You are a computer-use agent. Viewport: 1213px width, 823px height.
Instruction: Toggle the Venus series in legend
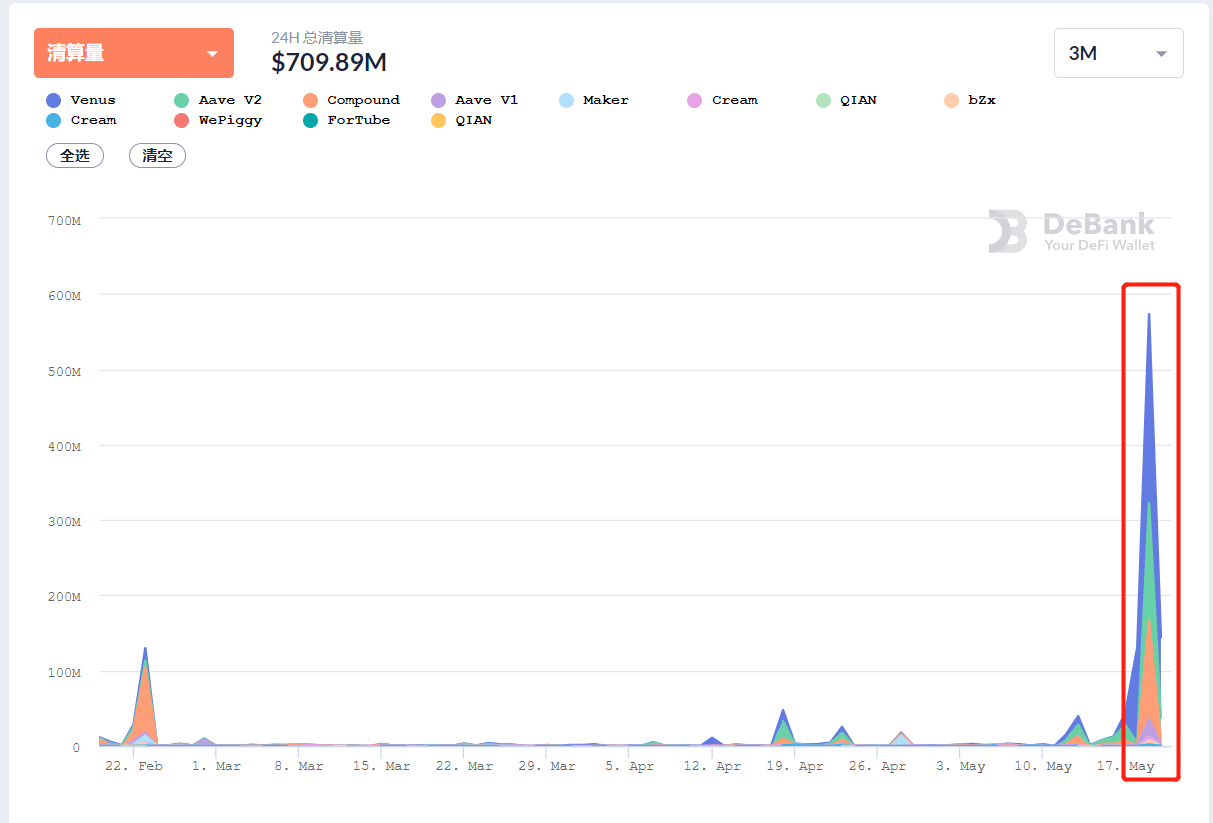(93, 100)
